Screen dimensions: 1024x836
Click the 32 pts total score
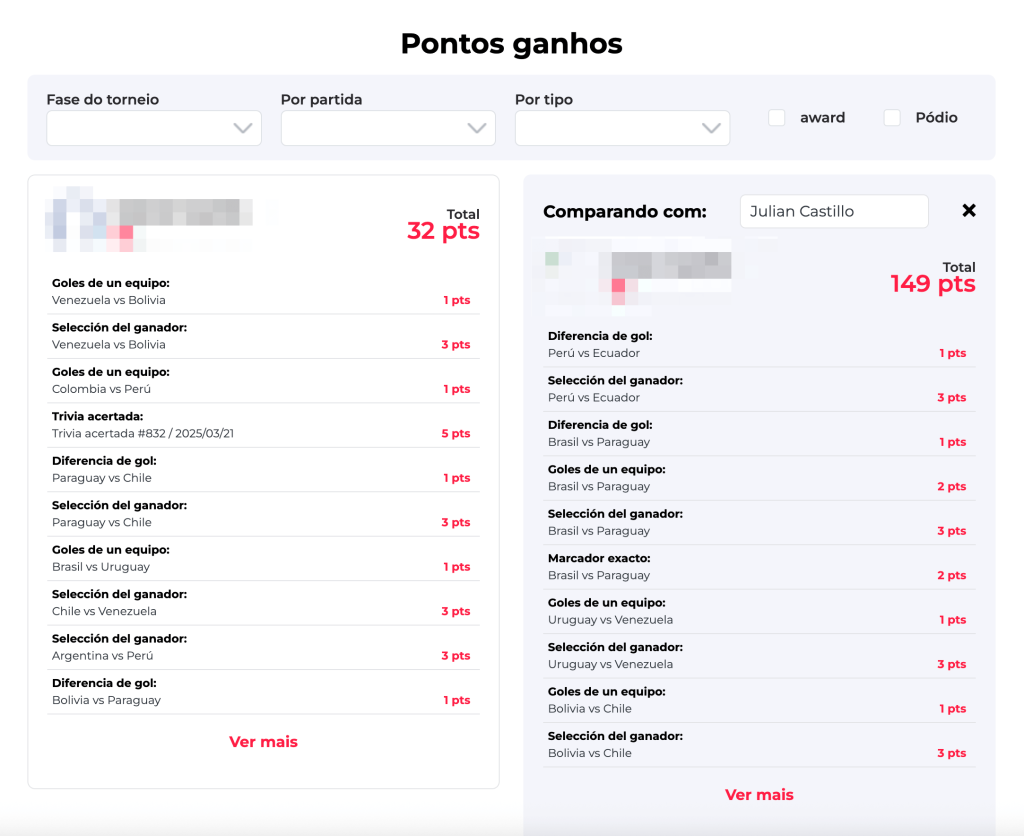pyautogui.click(x=443, y=231)
